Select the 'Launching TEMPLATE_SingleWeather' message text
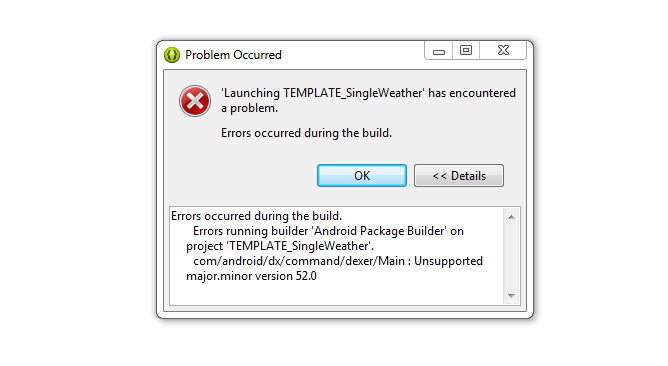This screenshot has width=668, height=366. pyautogui.click(x=322, y=93)
